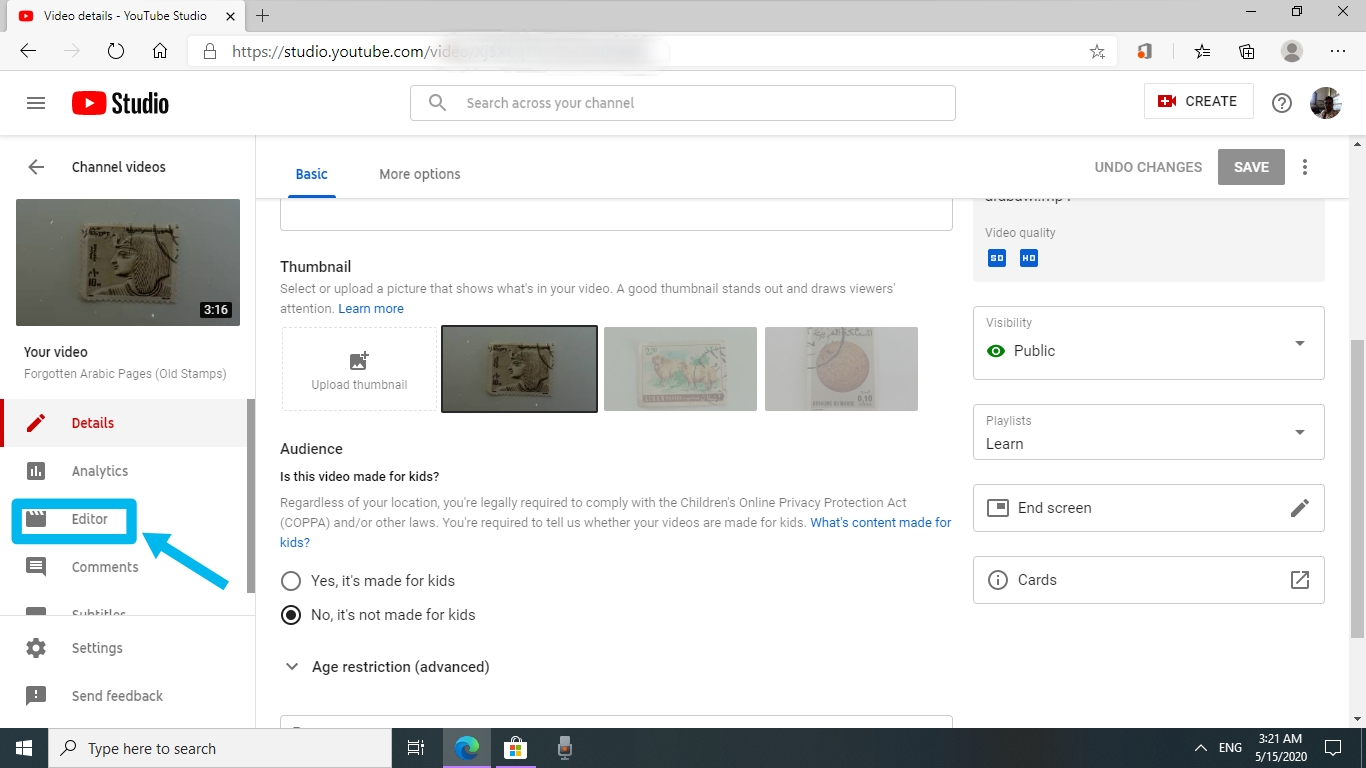Viewport: 1366px width, 768px height.
Task: Edit End screen with pencil icon
Action: [x=1300, y=508]
